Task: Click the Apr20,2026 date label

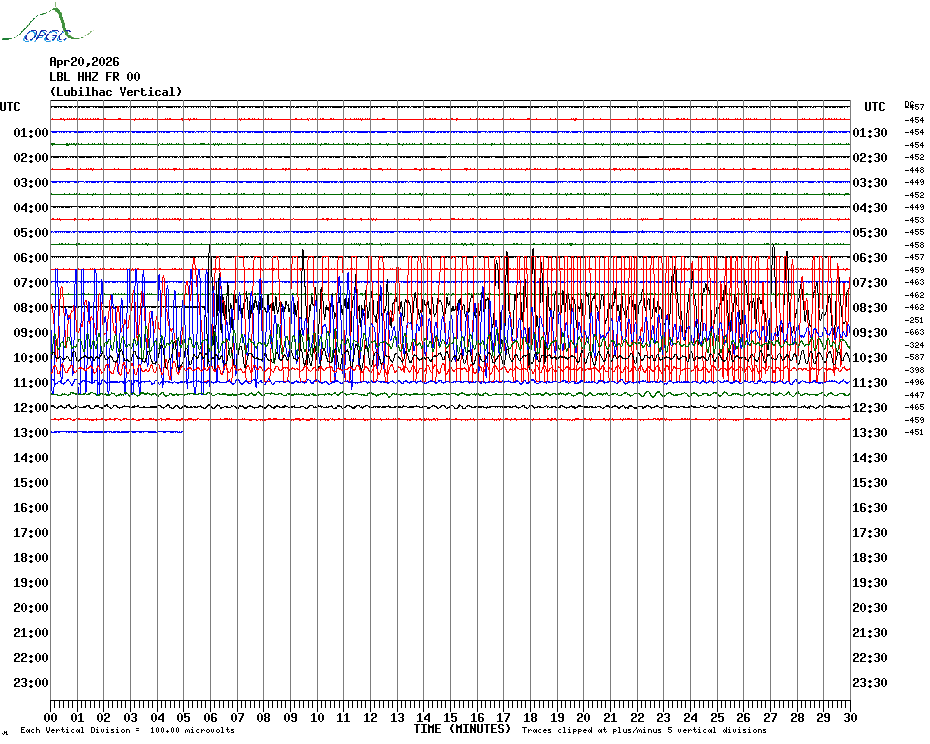Action: point(84,62)
